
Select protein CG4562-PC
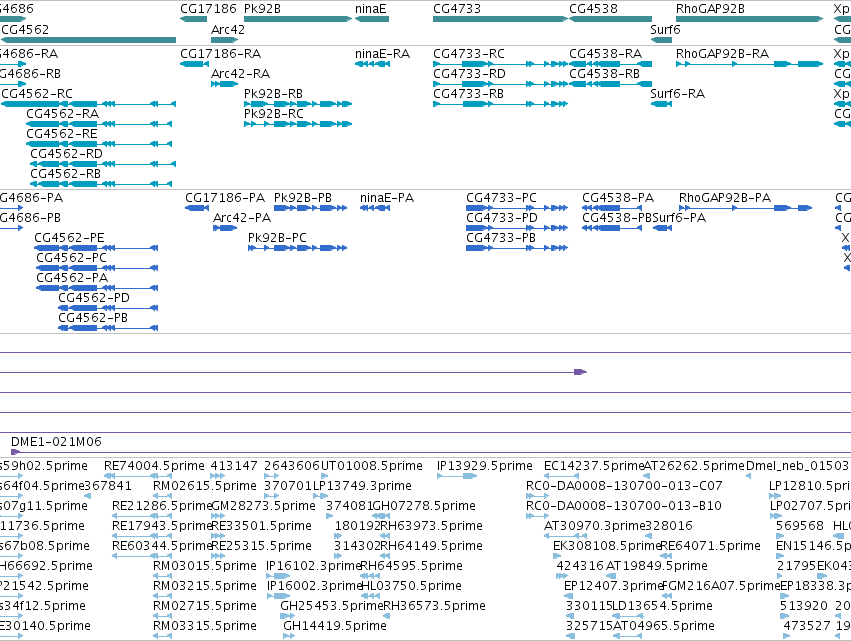tap(72, 258)
